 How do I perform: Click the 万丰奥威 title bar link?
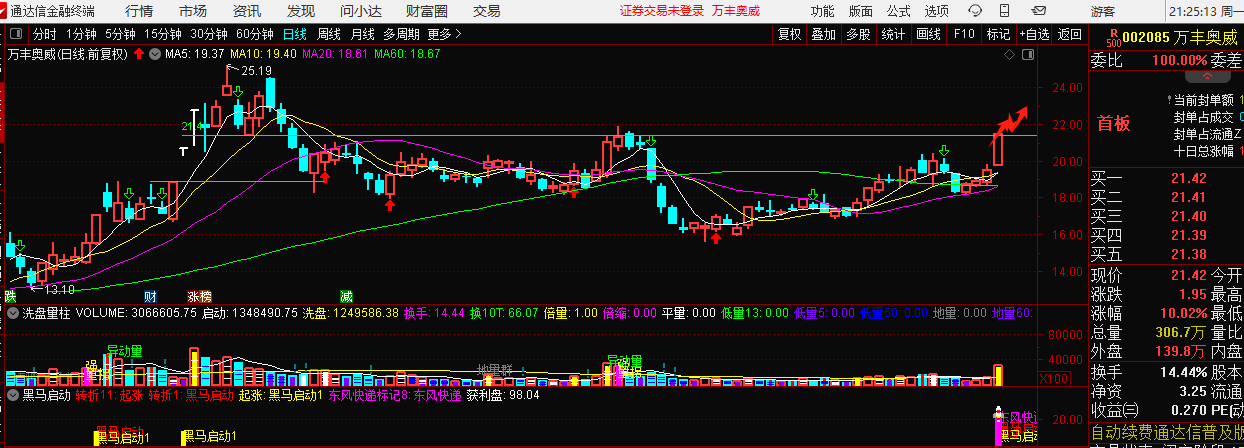click(x=736, y=11)
